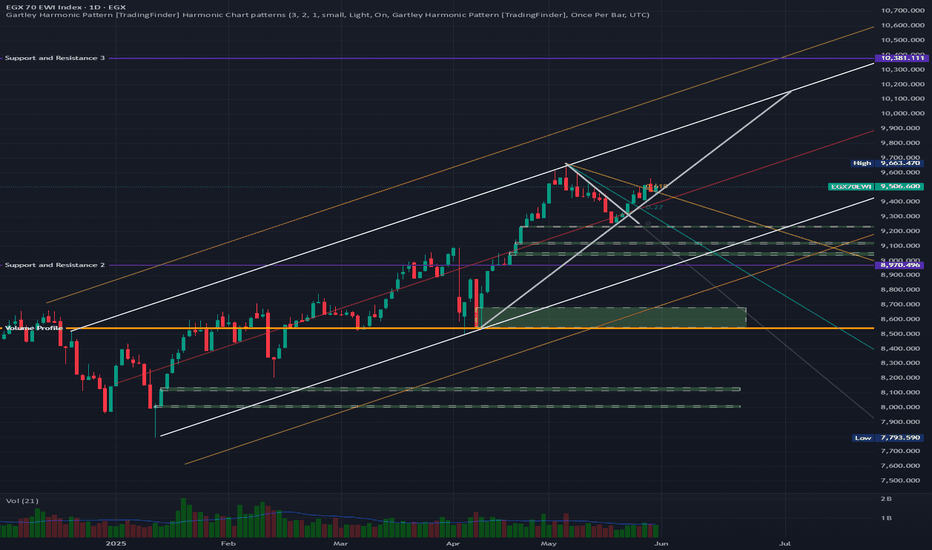Viewport: 932px width, 550px height.
Task: Click the 8,900.000 price axis value
Action: [902, 275]
